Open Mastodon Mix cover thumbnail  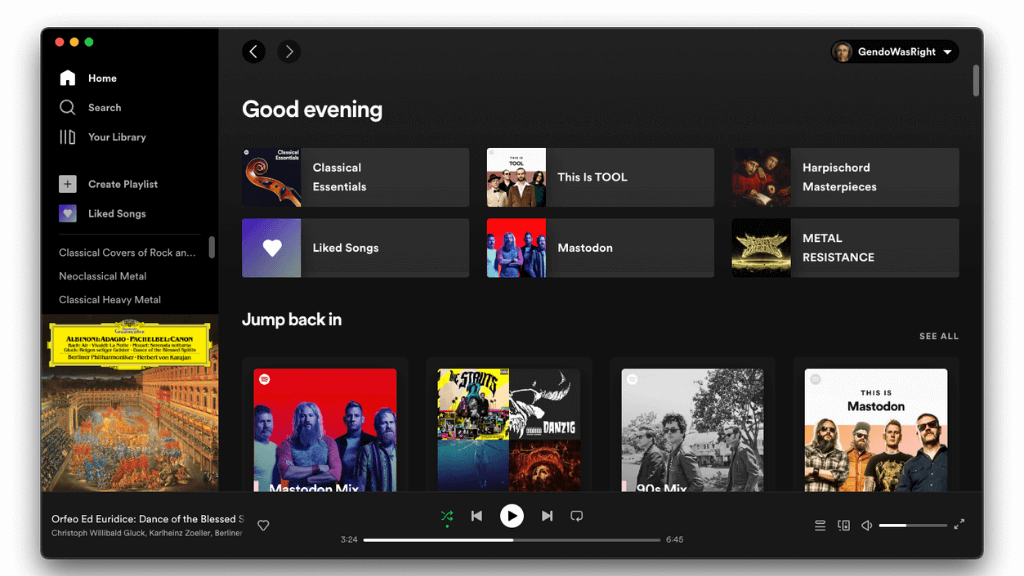coord(325,430)
